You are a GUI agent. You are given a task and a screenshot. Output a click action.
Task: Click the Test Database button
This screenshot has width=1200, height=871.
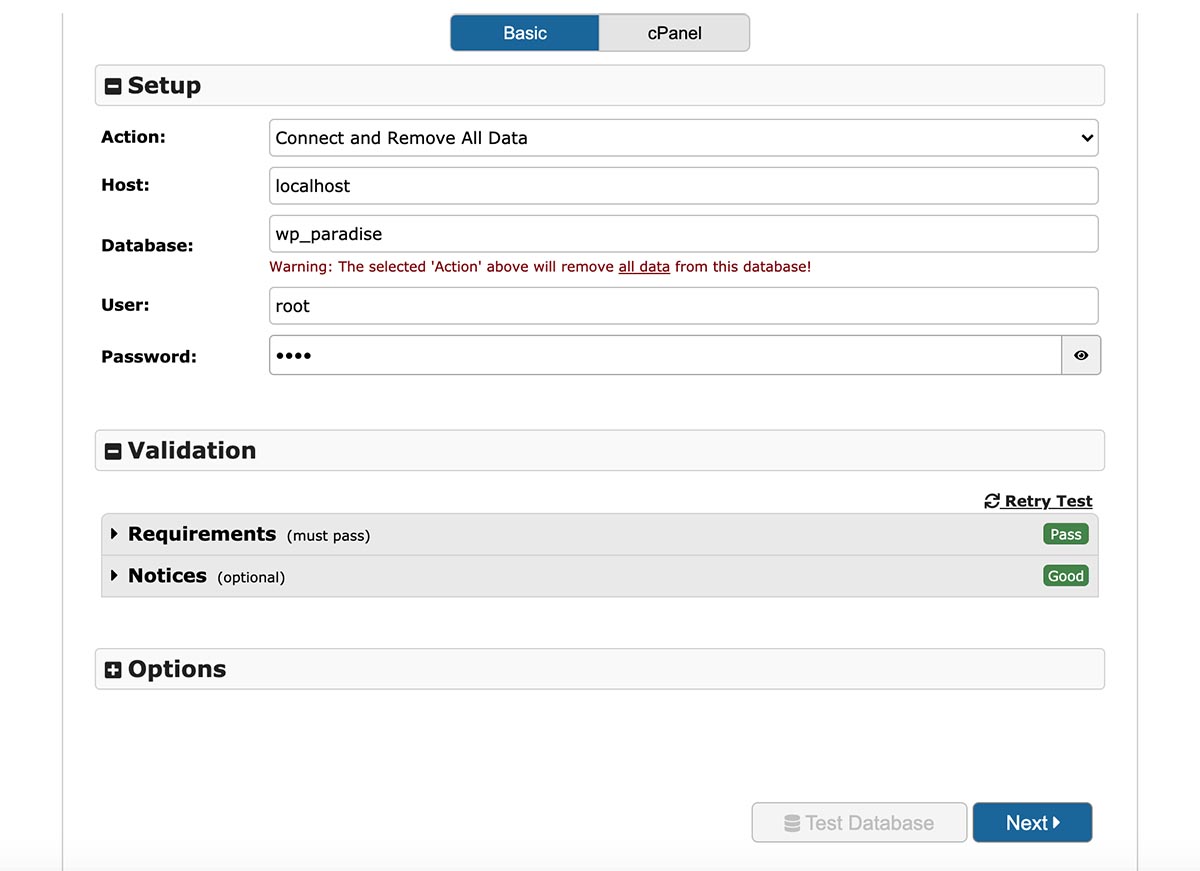(x=859, y=823)
